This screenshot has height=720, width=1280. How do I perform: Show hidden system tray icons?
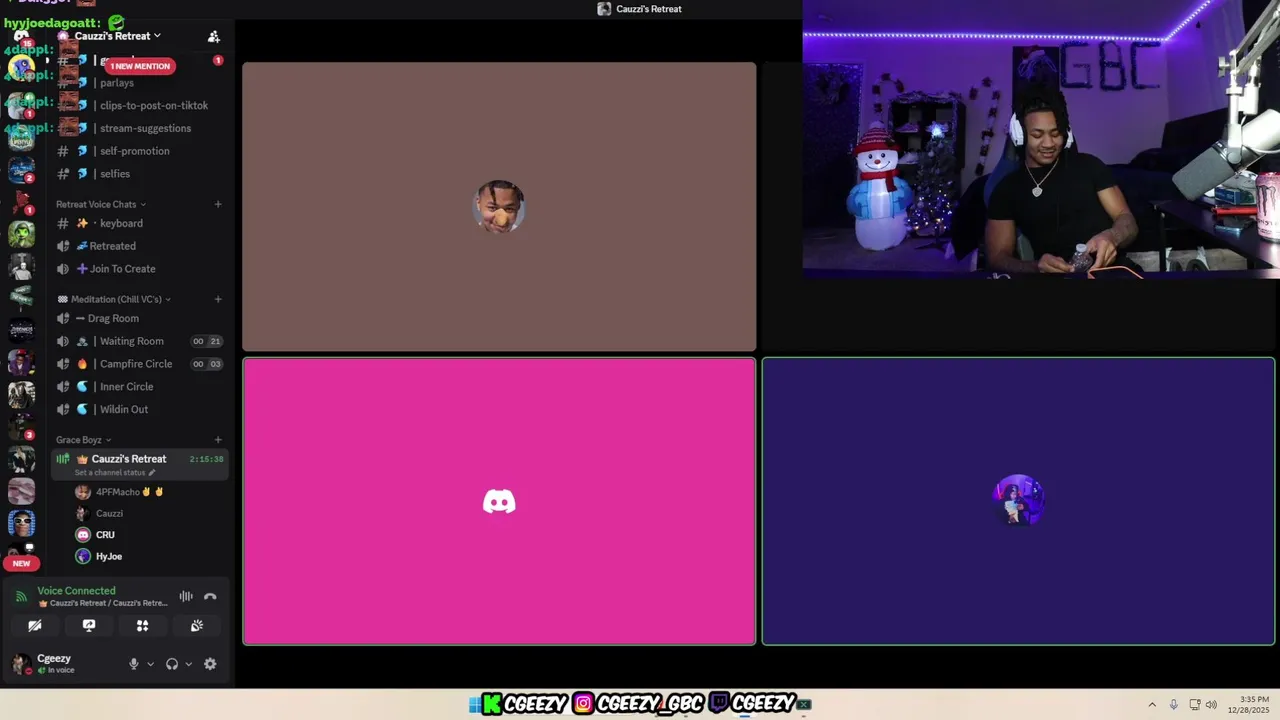pyautogui.click(x=1152, y=705)
